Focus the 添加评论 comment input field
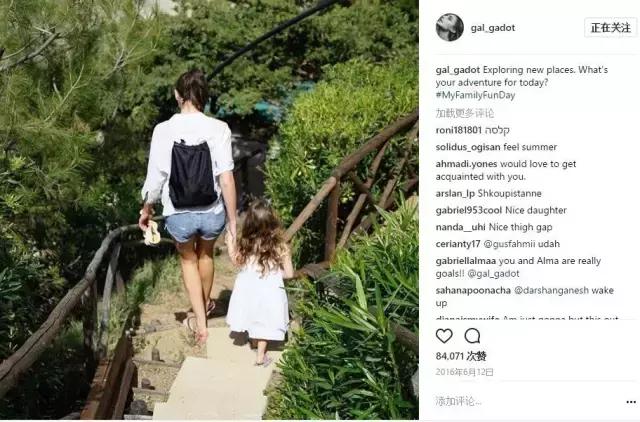 (x=527, y=402)
